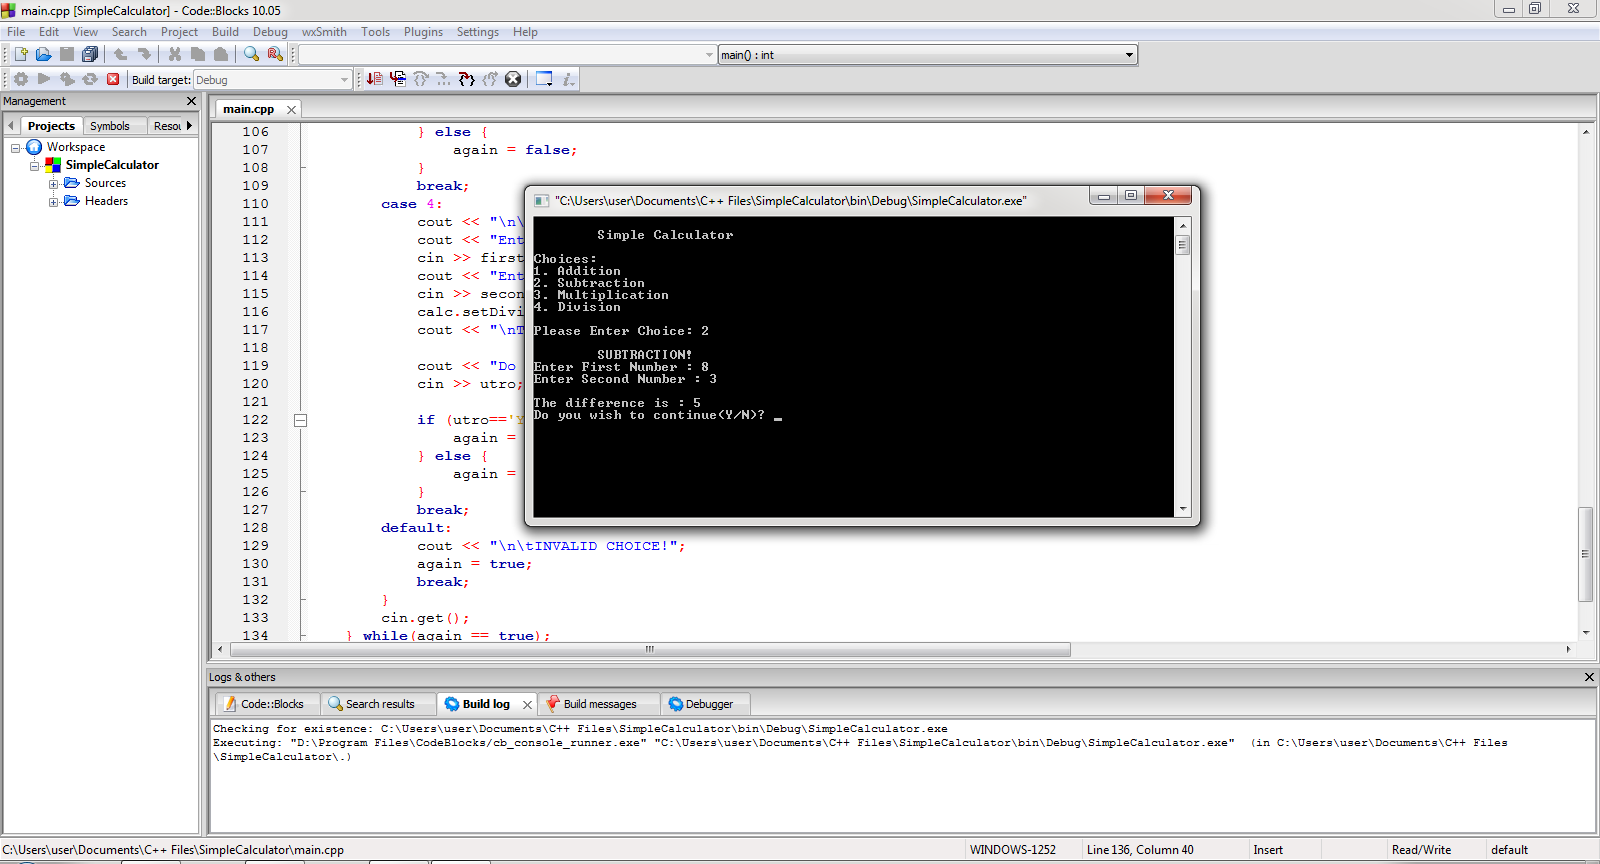Click the WINDOWS-1252 encoding status field

pos(1012,850)
